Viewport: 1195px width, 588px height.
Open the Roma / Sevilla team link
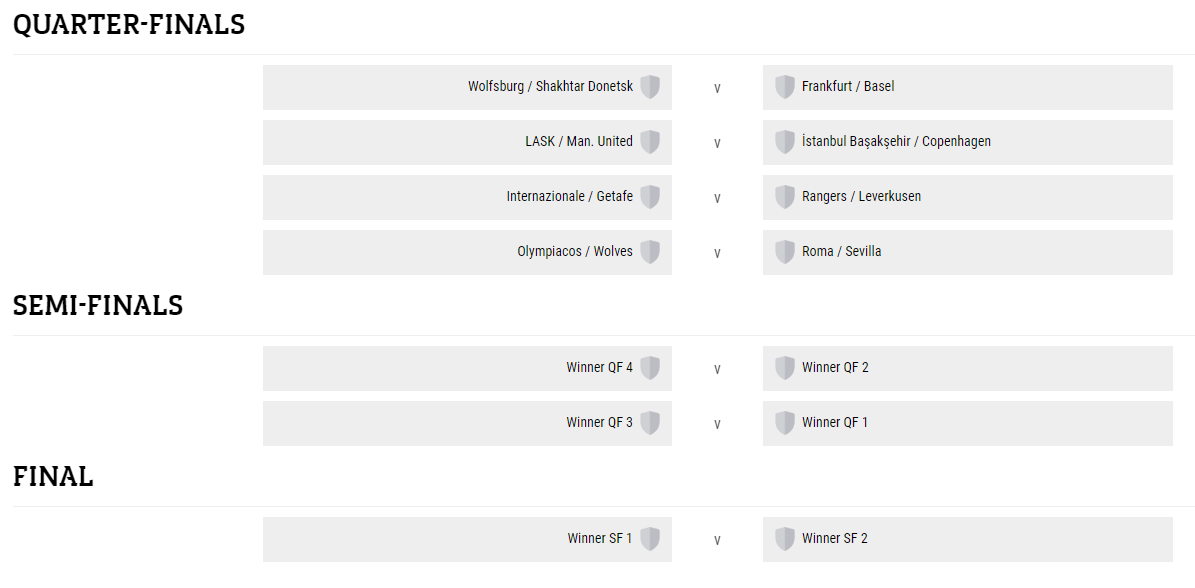click(841, 252)
